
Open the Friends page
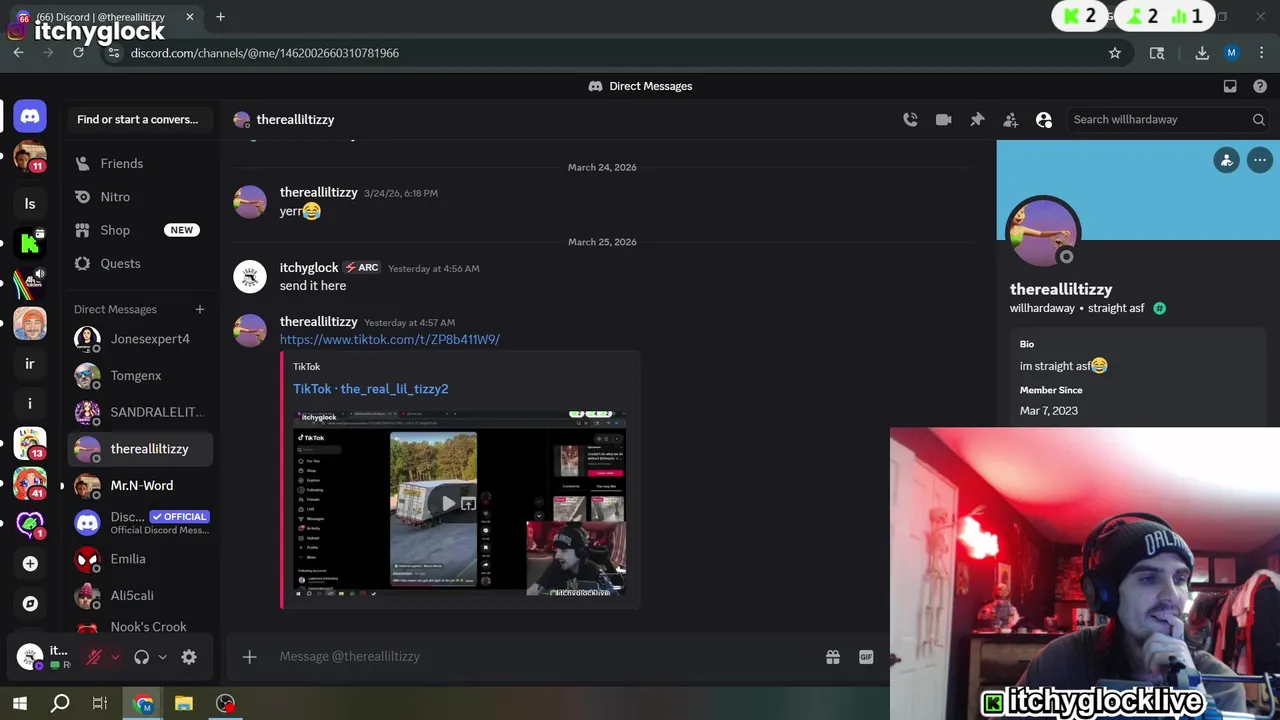pyautogui.click(x=140, y=163)
